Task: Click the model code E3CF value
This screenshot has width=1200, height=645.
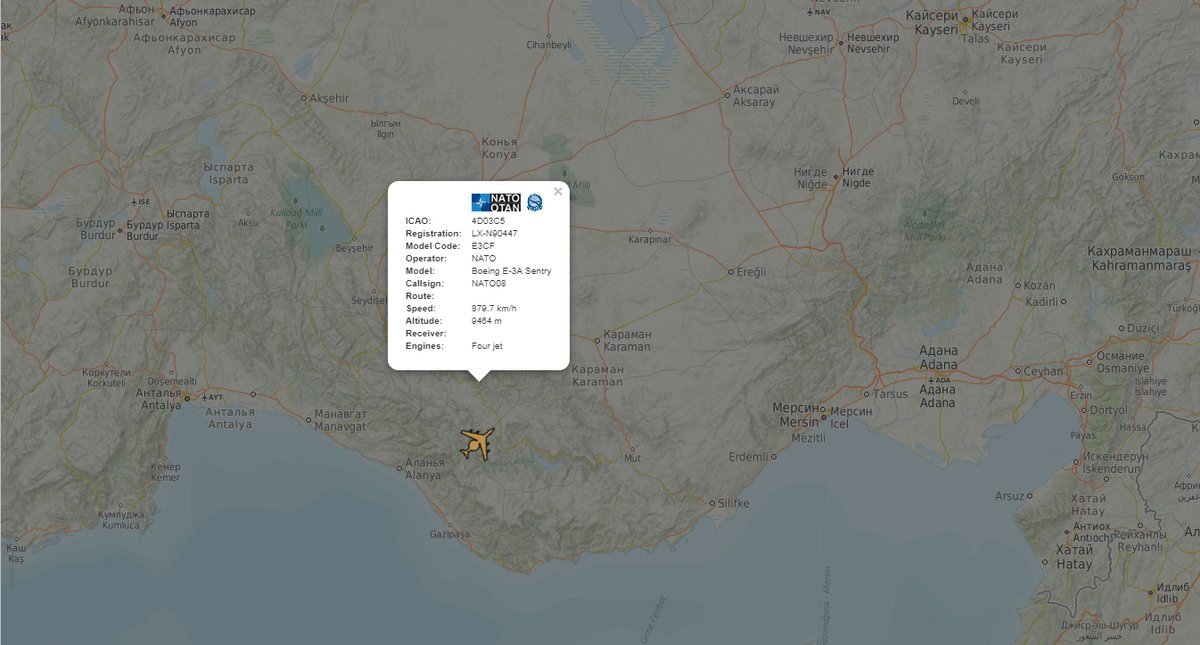Action: (x=482, y=245)
